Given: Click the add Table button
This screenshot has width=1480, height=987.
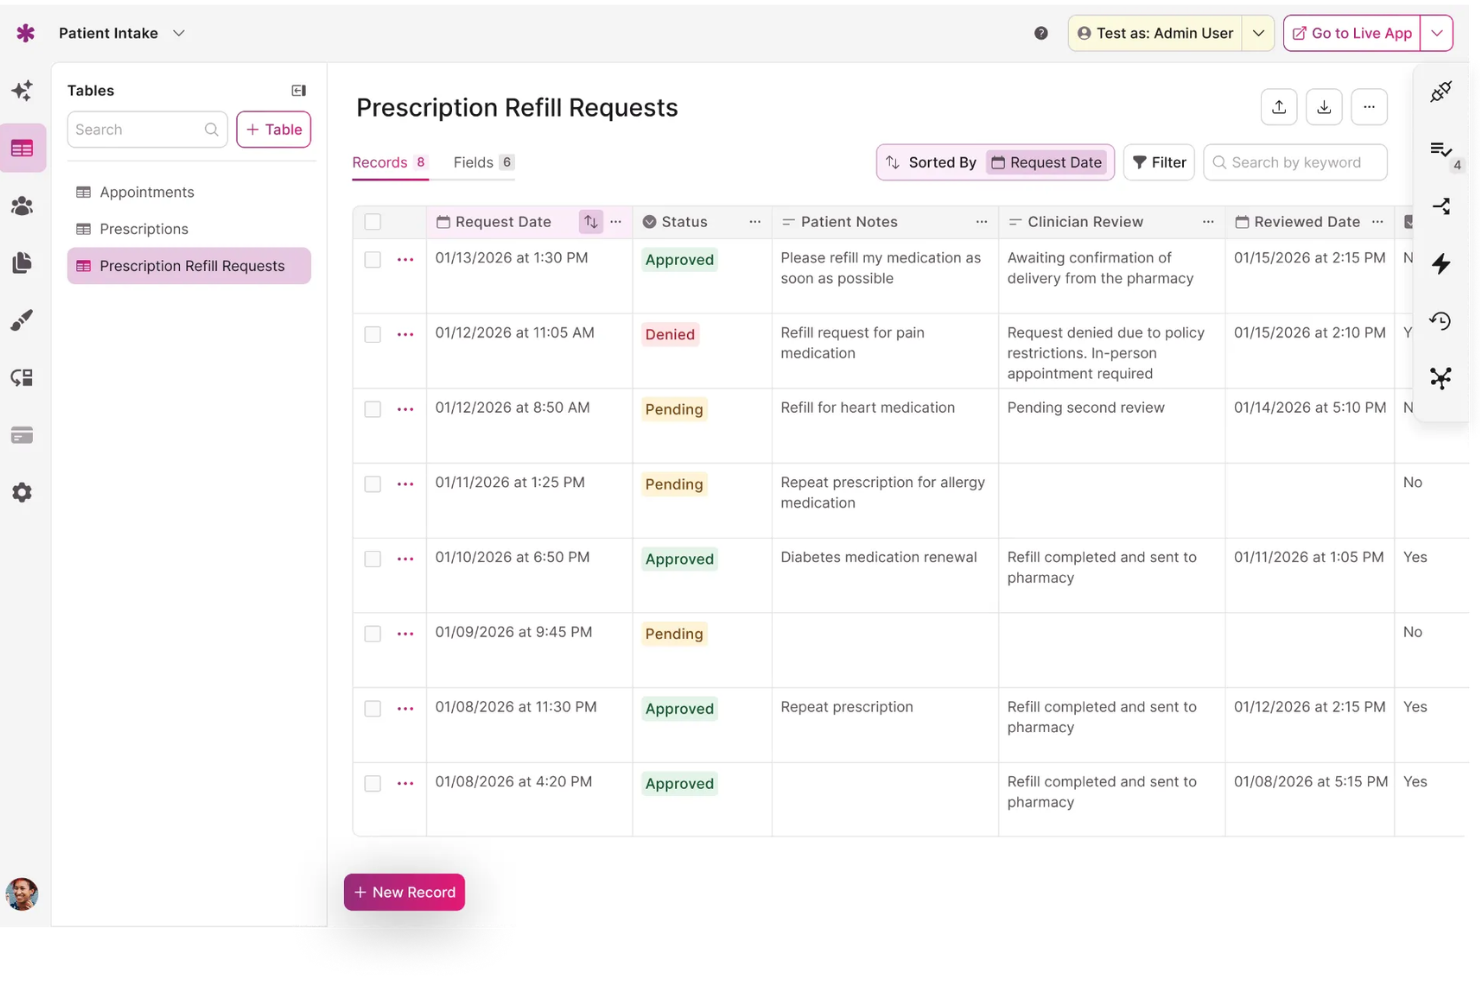Looking at the screenshot, I should pos(274,130).
